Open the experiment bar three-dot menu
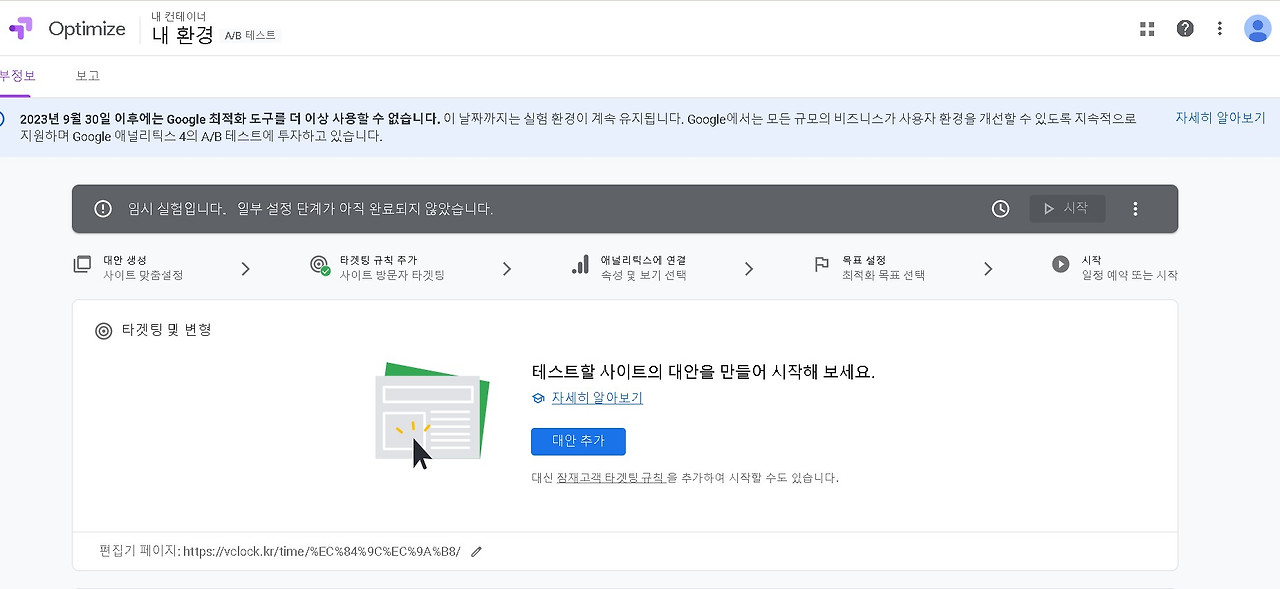 click(x=1135, y=209)
